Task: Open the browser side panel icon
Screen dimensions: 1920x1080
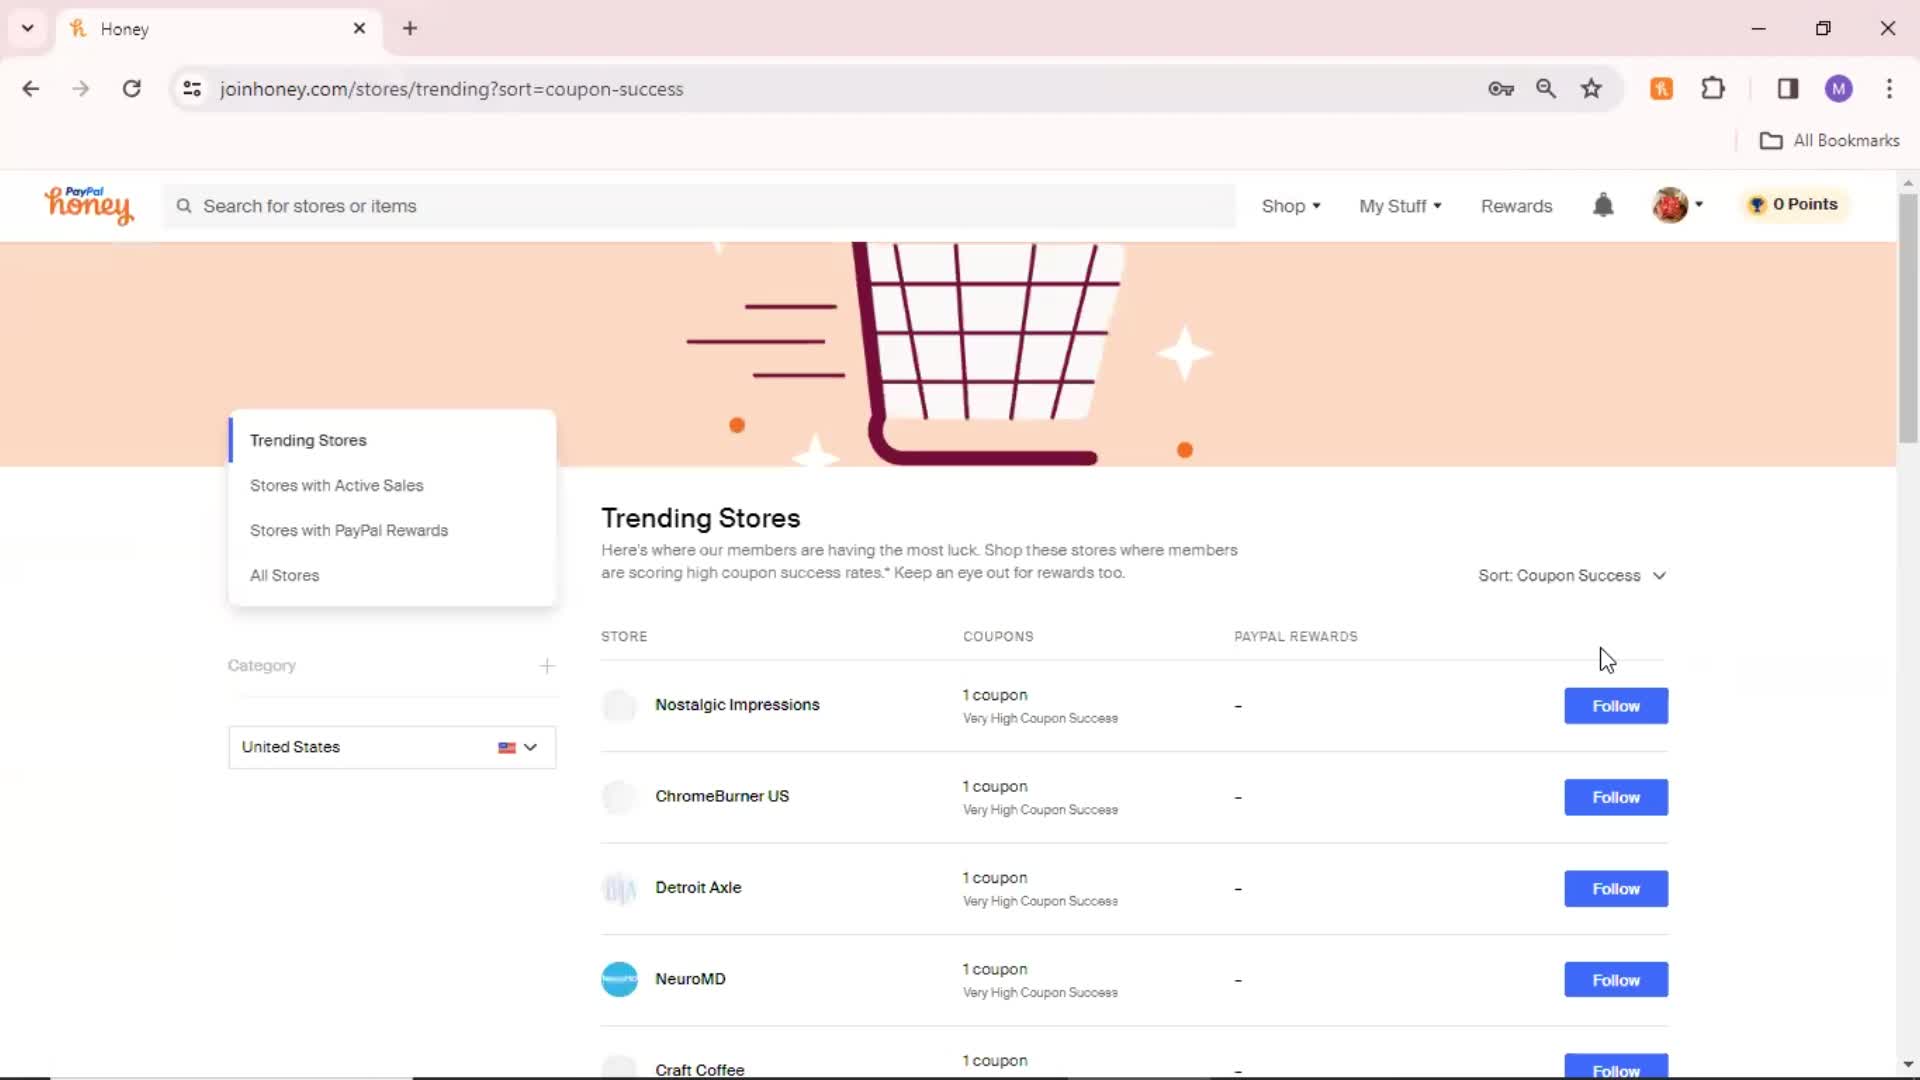Action: 1788,88
